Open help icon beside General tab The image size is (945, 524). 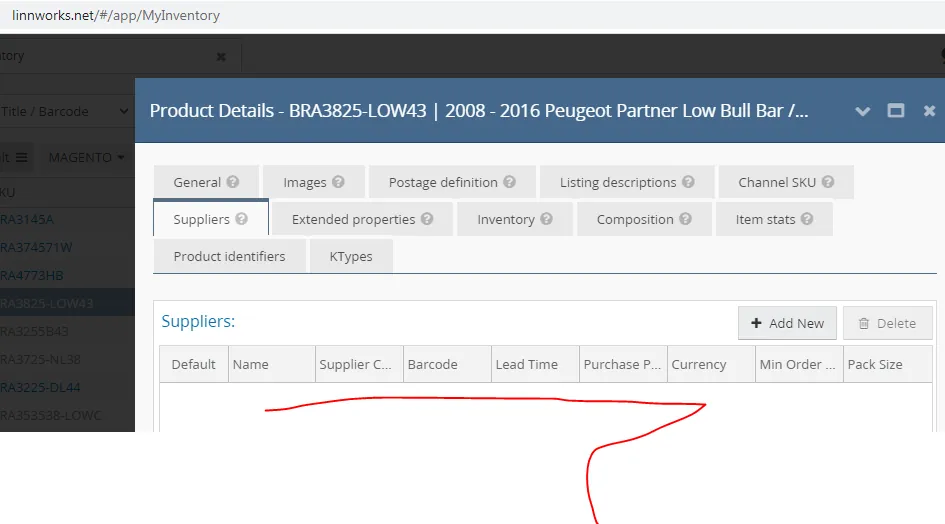click(x=233, y=182)
